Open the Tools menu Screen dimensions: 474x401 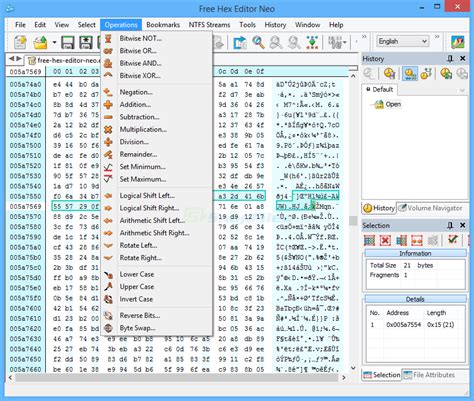coord(247,25)
